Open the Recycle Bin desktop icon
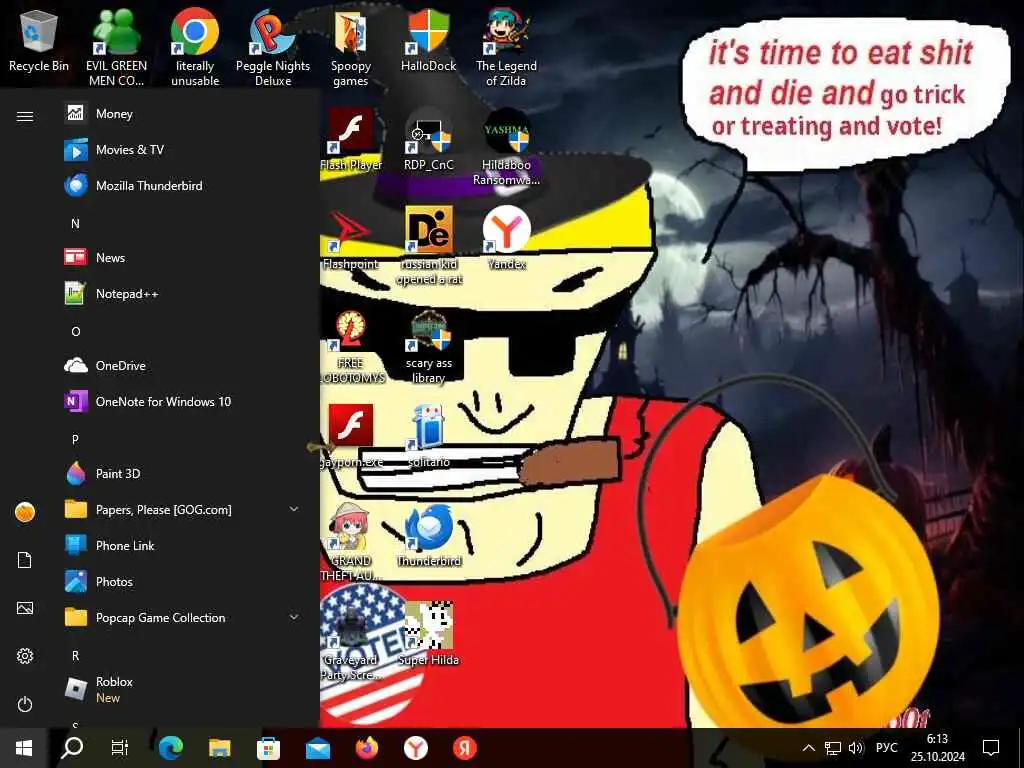1024x768 pixels. tap(39, 40)
